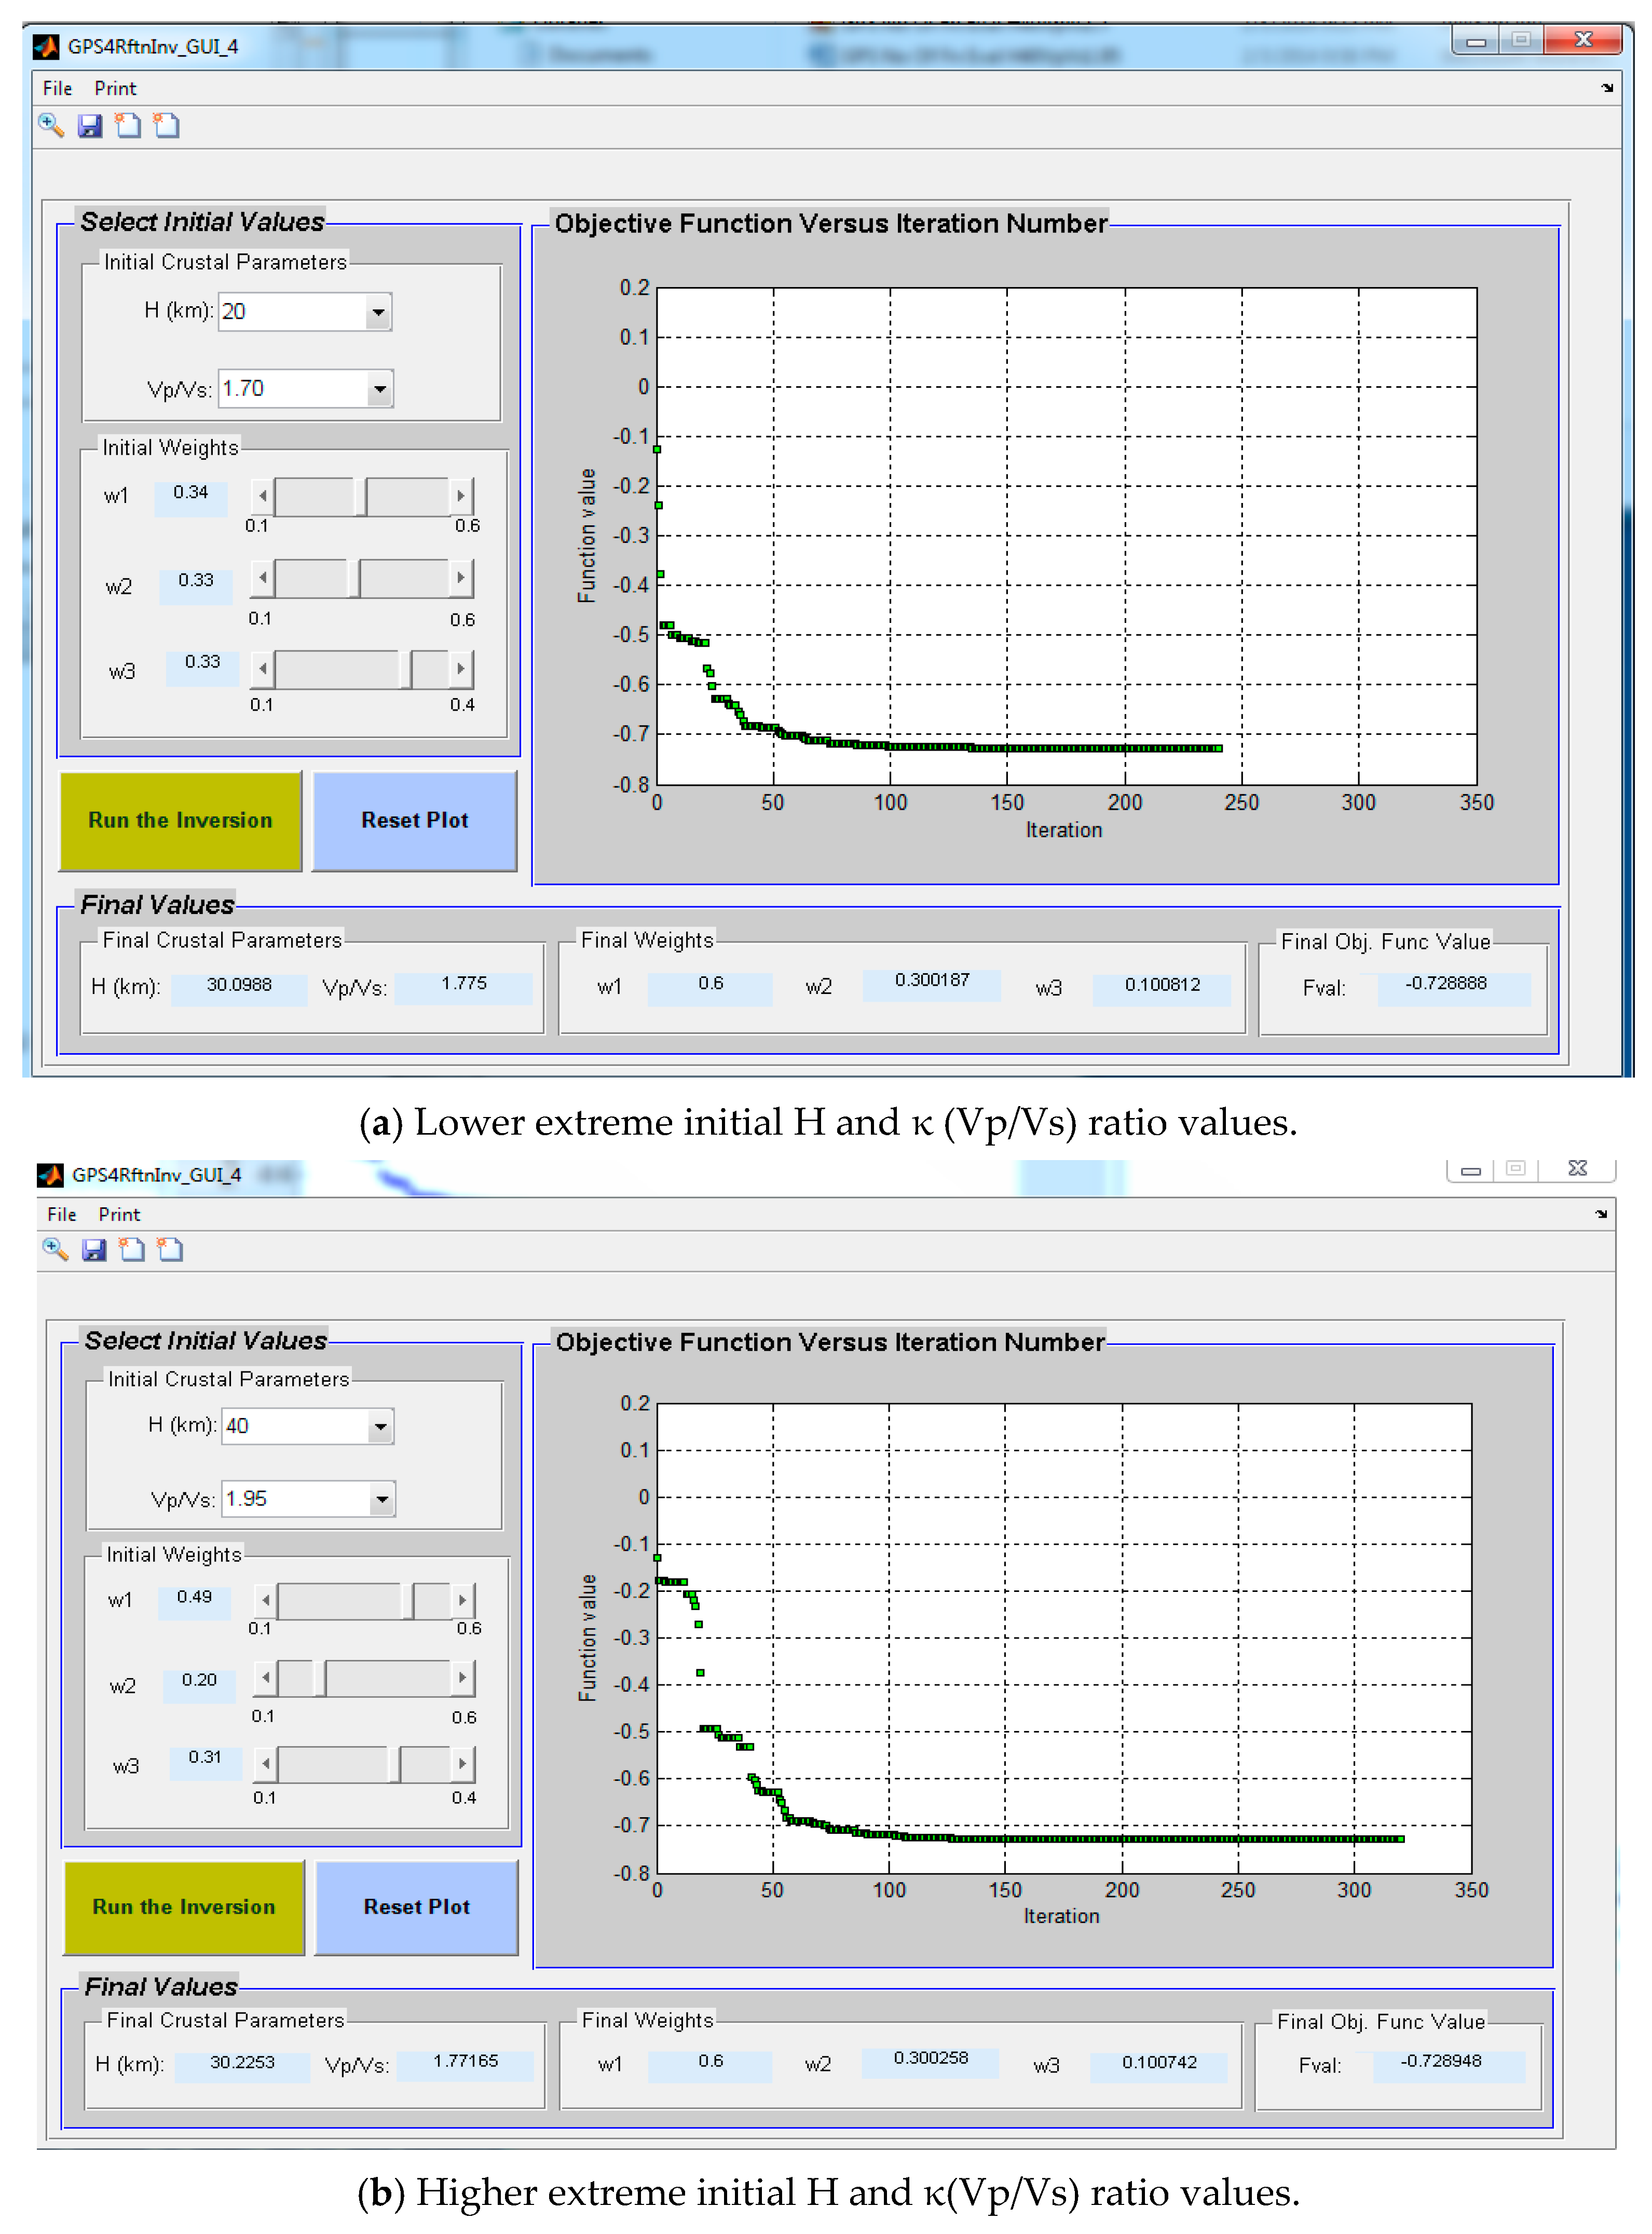Image resolution: width=1652 pixels, height=2234 pixels.
Task: Click dock arrow icon at upper window's menu bar edge
Action: (1607, 88)
